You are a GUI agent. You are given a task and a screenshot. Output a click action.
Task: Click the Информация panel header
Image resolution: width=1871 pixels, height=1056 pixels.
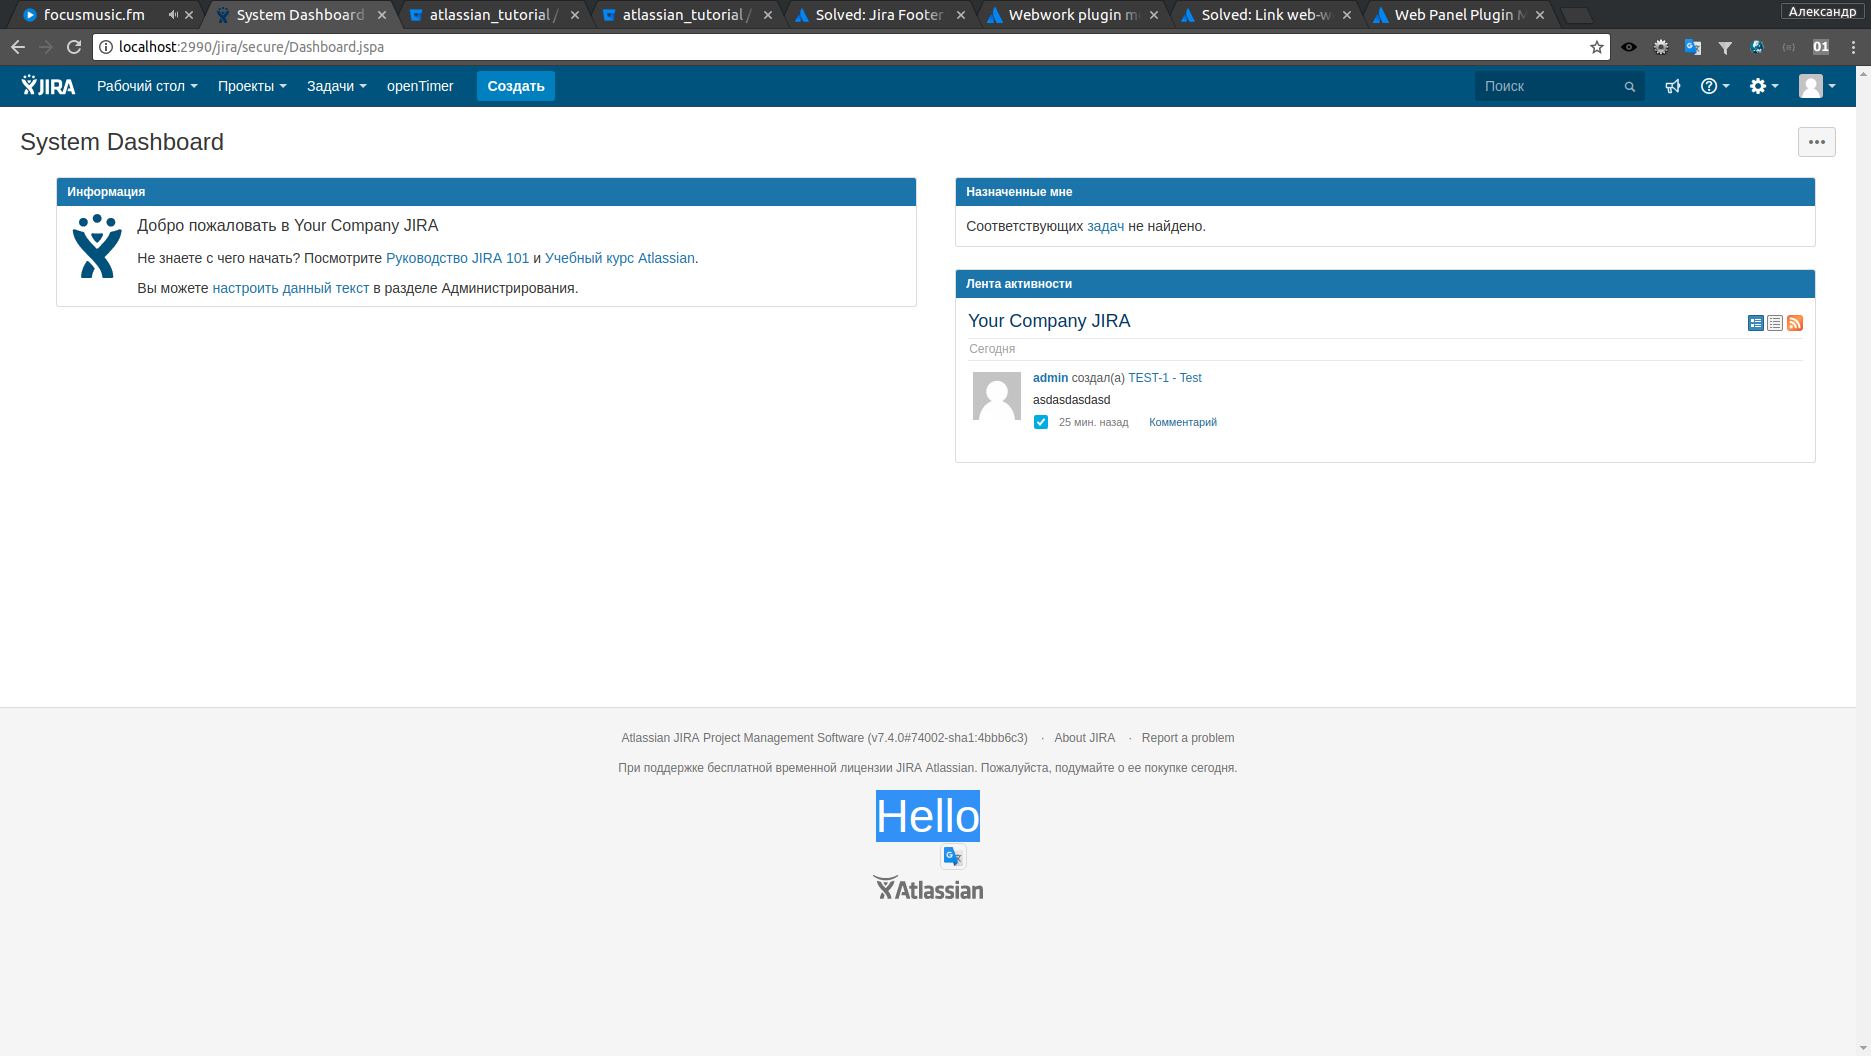pyautogui.click(x=486, y=192)
